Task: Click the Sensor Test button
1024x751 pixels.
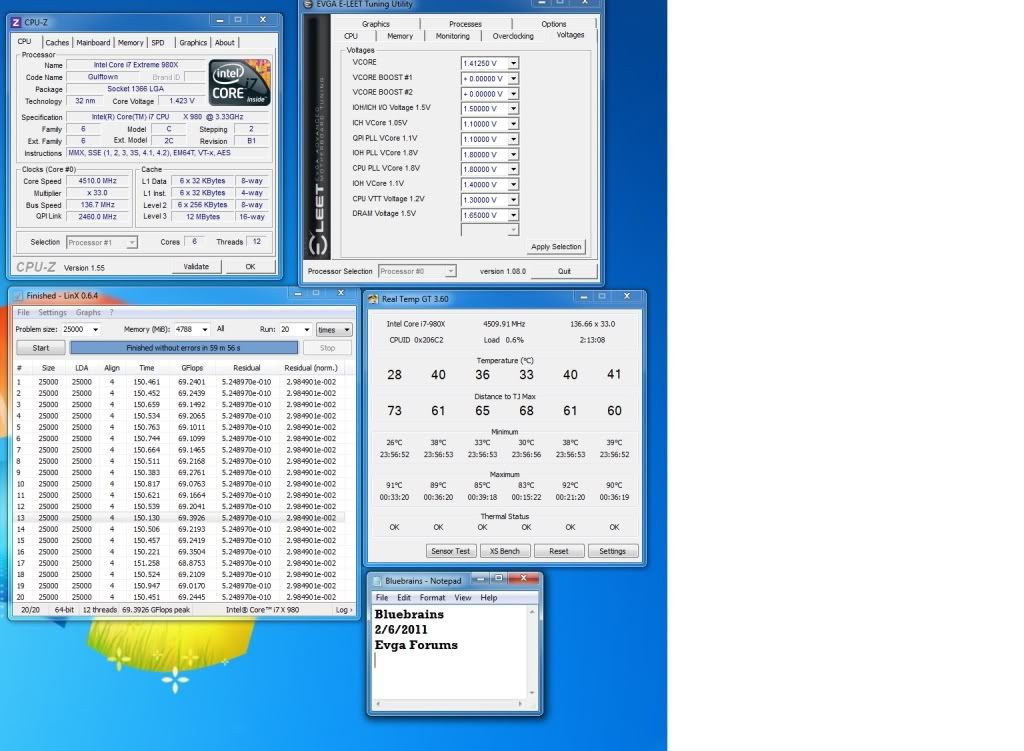Action: 449,551
